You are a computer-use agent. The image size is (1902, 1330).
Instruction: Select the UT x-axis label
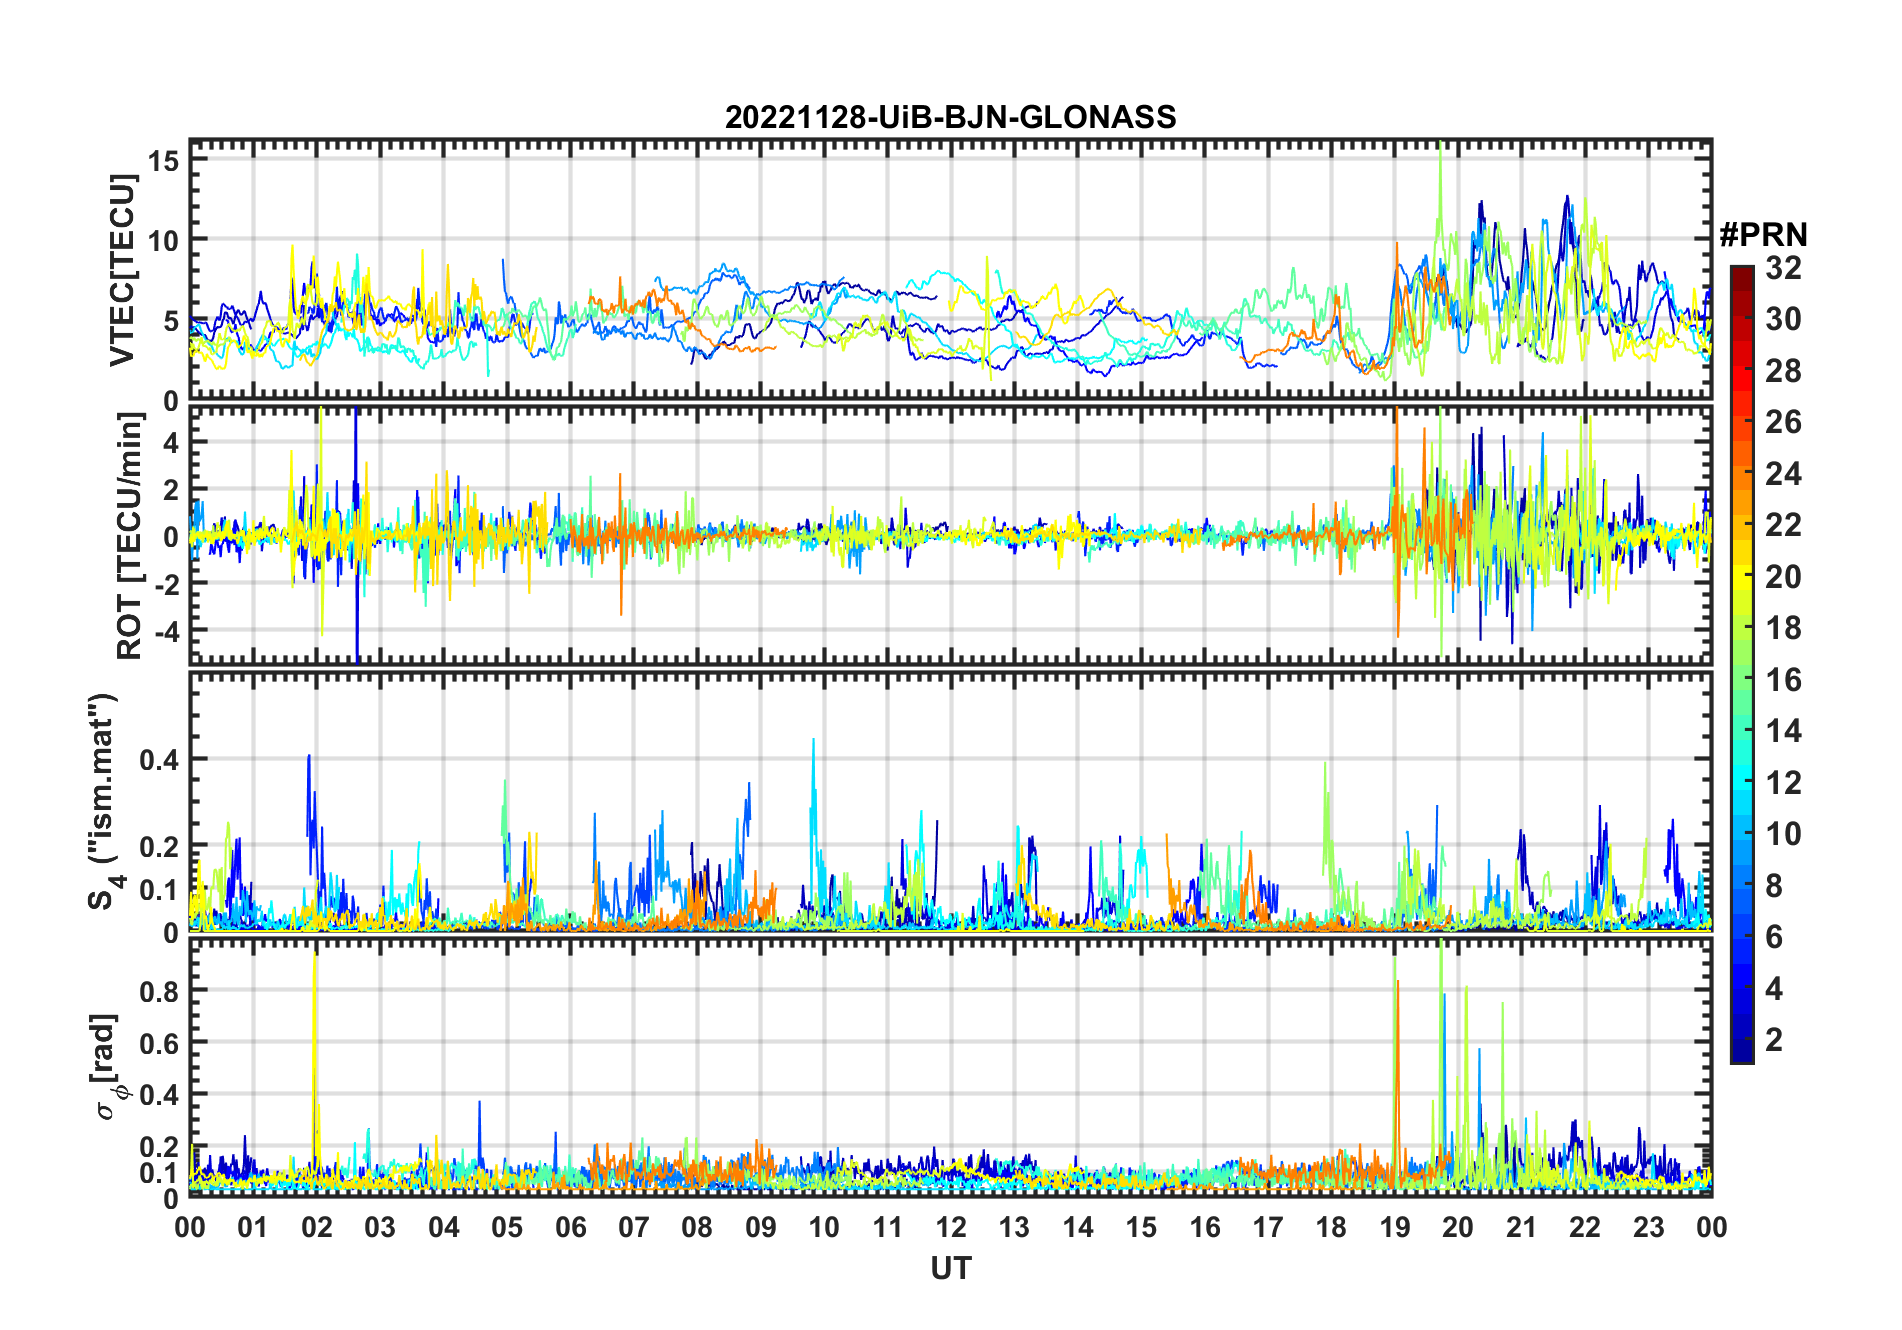950,1268
